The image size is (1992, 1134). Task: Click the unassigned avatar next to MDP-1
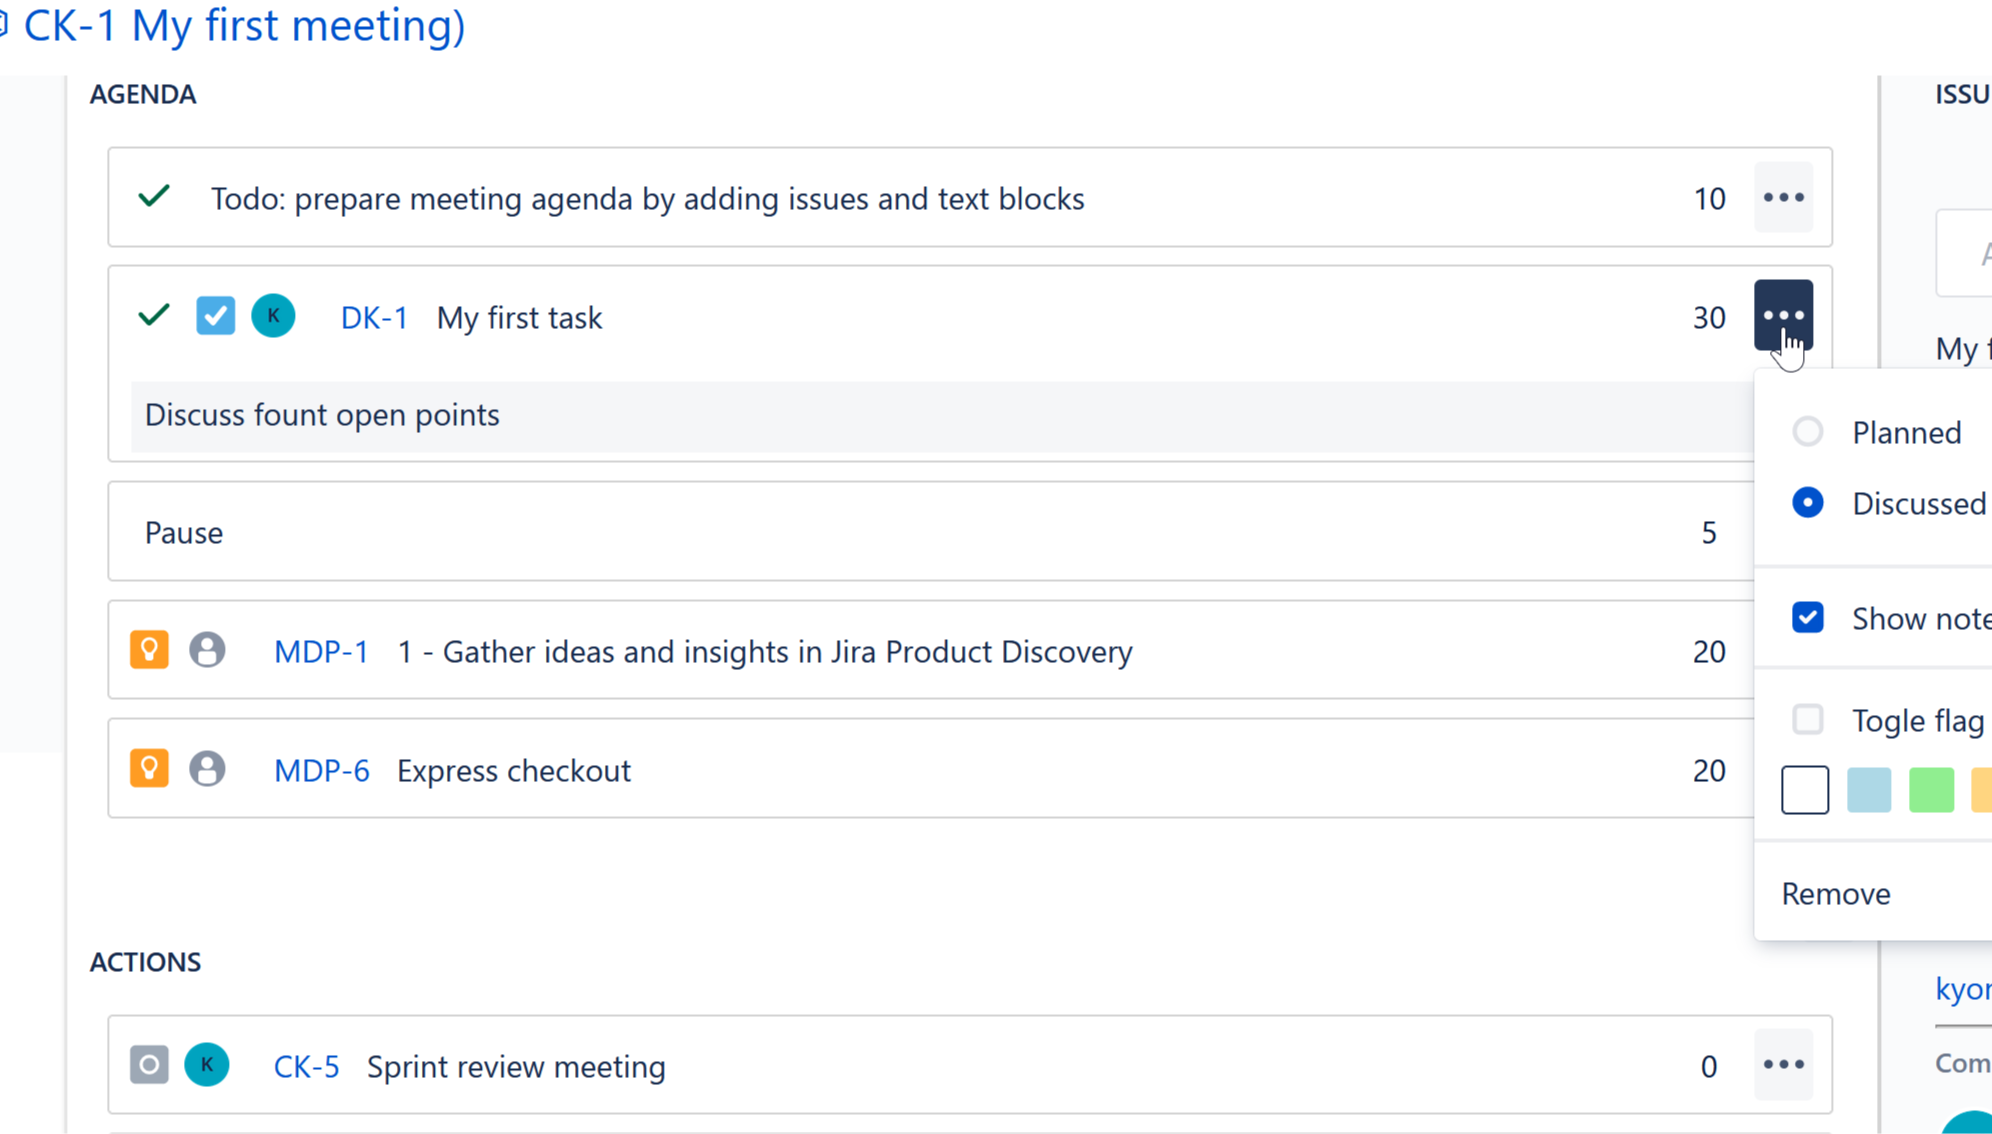[x=207, y=650]
